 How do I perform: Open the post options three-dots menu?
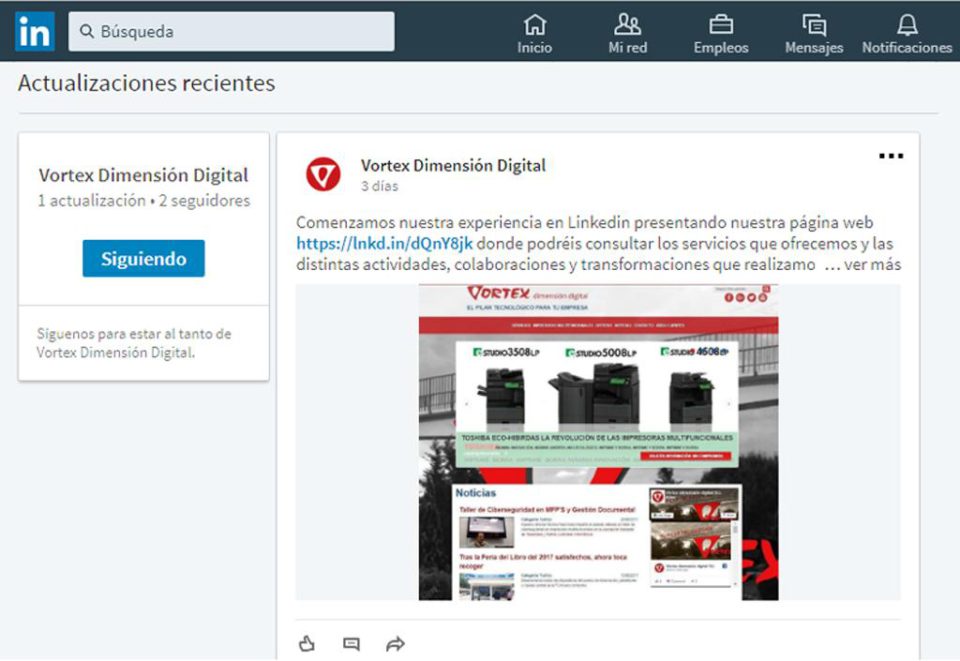[x=891, y=156]
